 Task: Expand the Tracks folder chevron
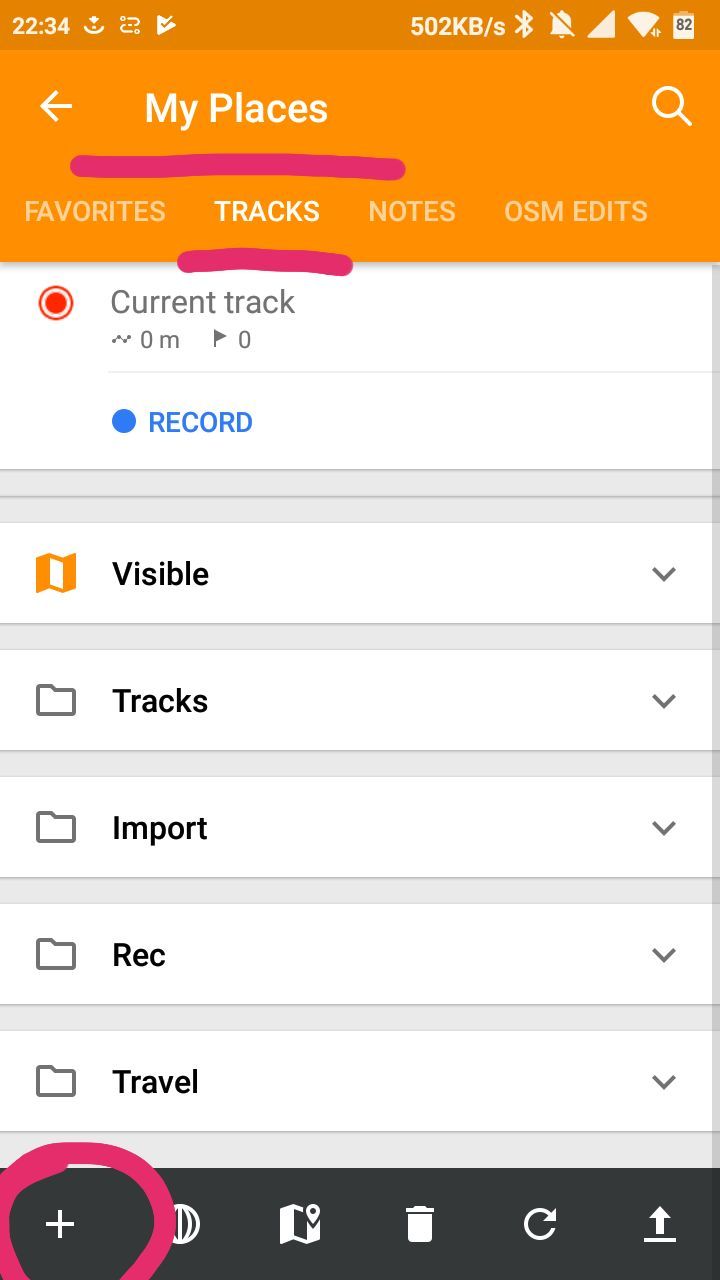click(x=664, y=701)
